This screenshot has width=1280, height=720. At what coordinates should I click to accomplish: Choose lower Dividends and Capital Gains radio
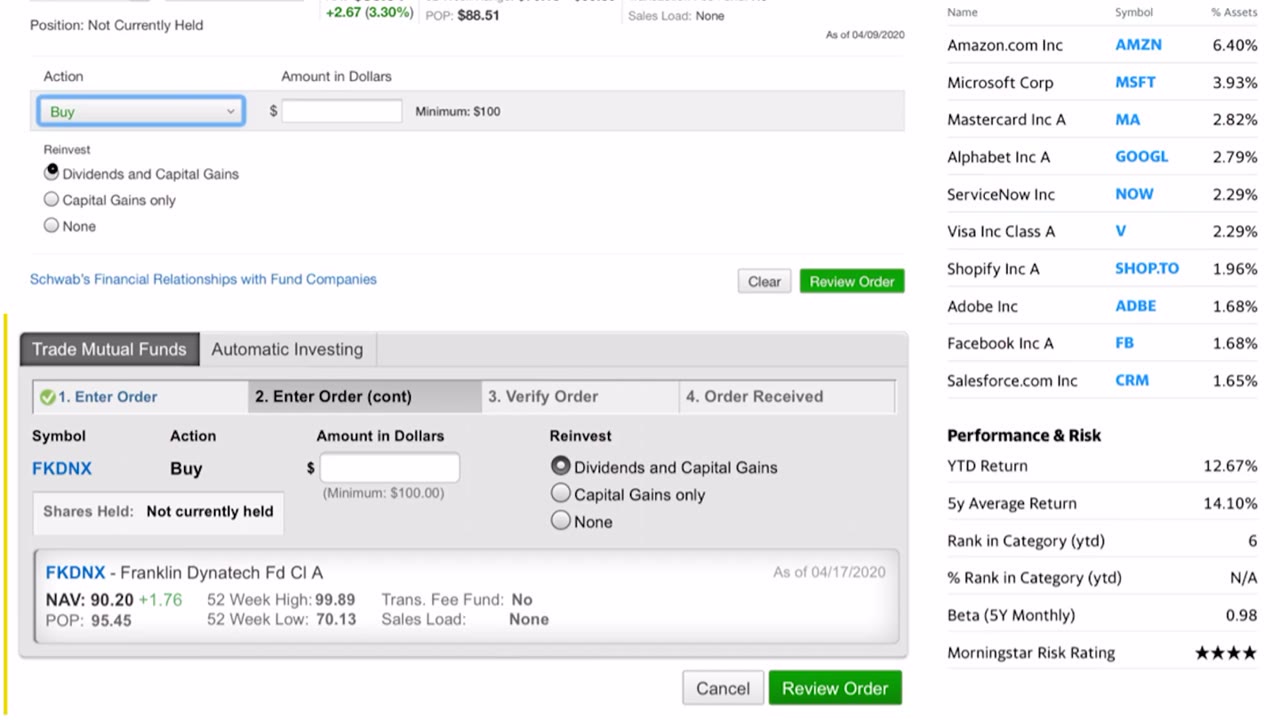coord(561,466)
